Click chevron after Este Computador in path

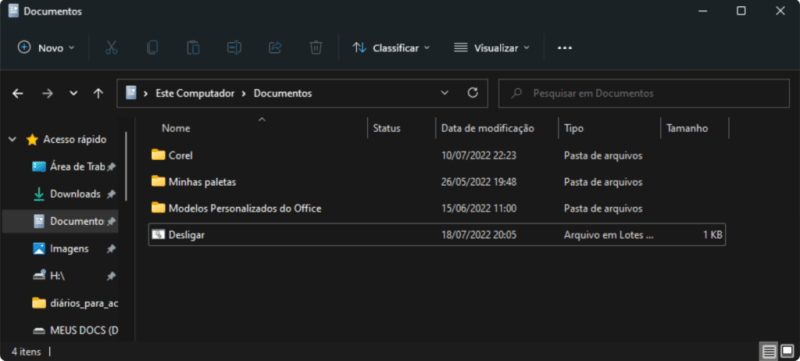point(244,93)
